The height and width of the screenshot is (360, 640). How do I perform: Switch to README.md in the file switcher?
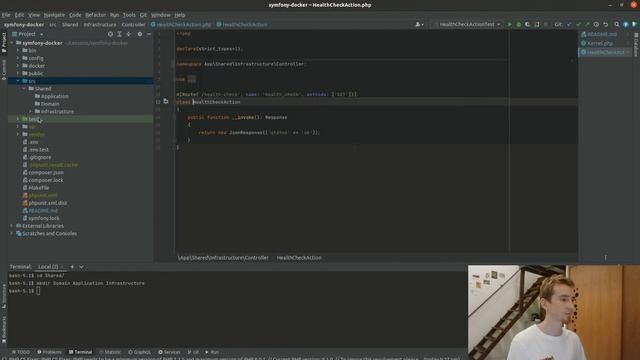click(602, 34)
